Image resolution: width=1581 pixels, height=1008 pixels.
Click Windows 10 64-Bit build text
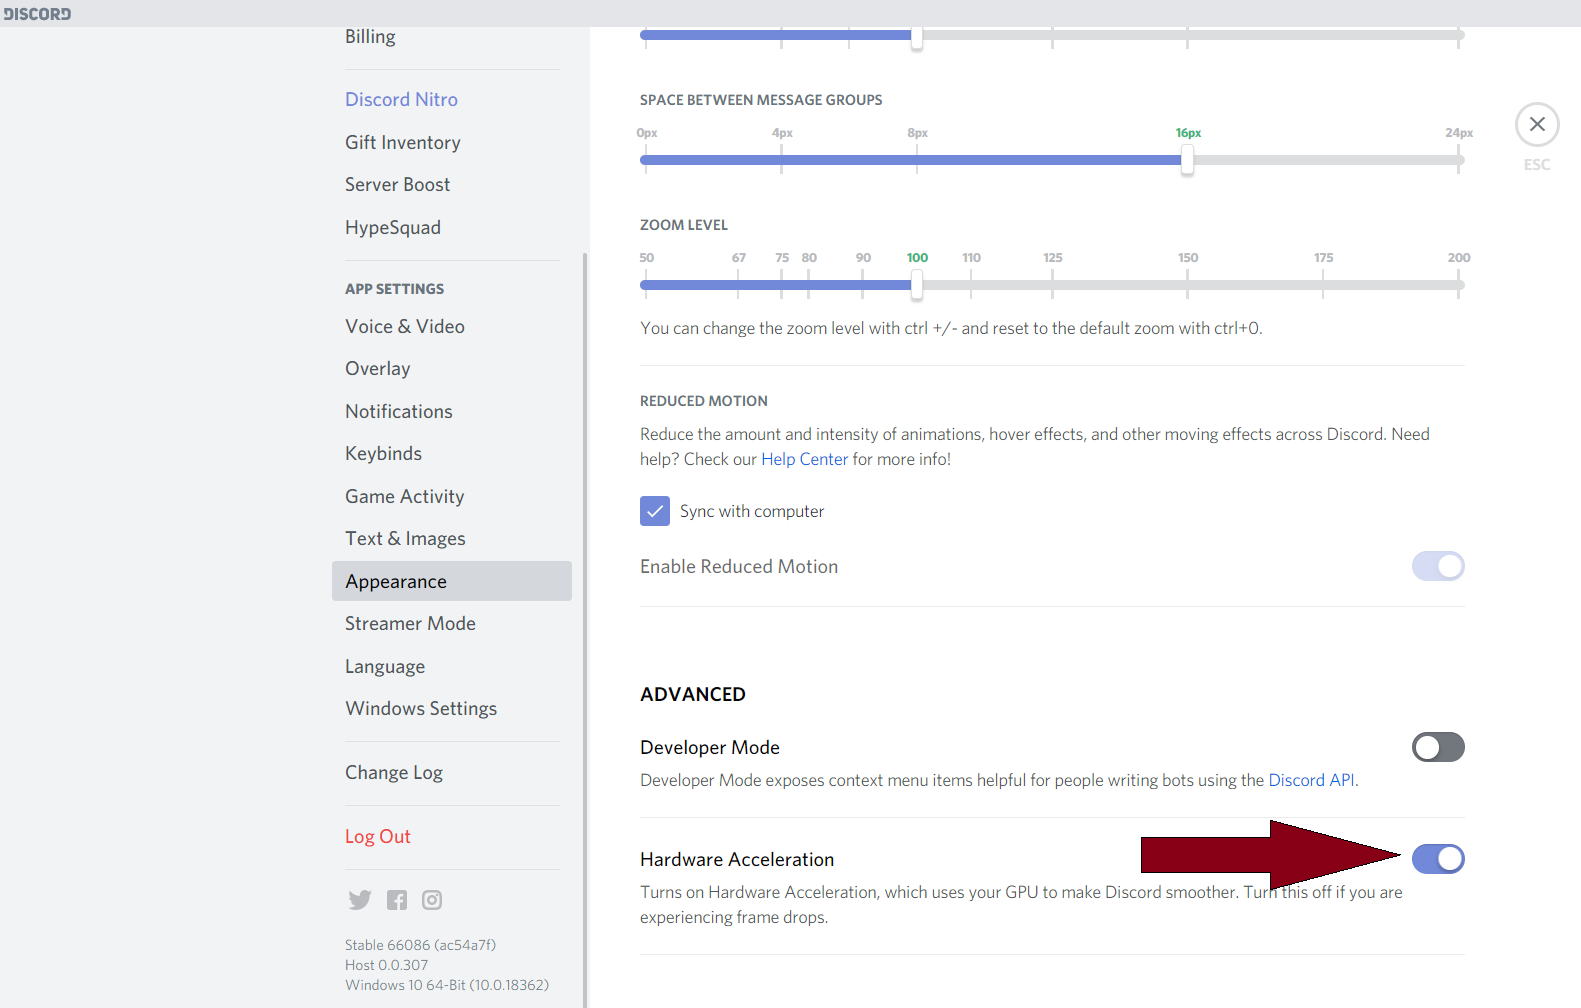click(x=447, y=985)
